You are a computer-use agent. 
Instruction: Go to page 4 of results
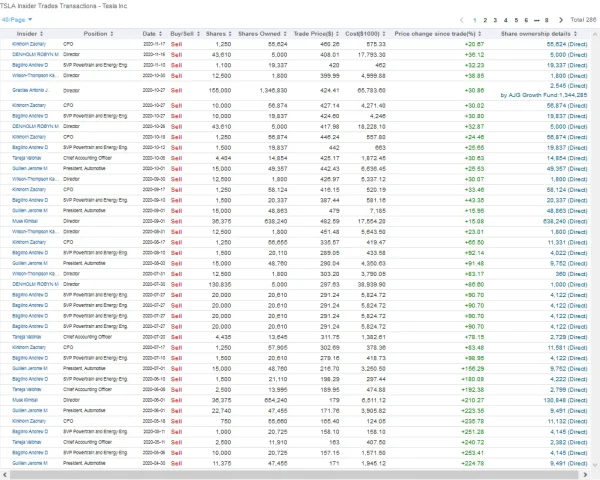(x=505, y=20)
